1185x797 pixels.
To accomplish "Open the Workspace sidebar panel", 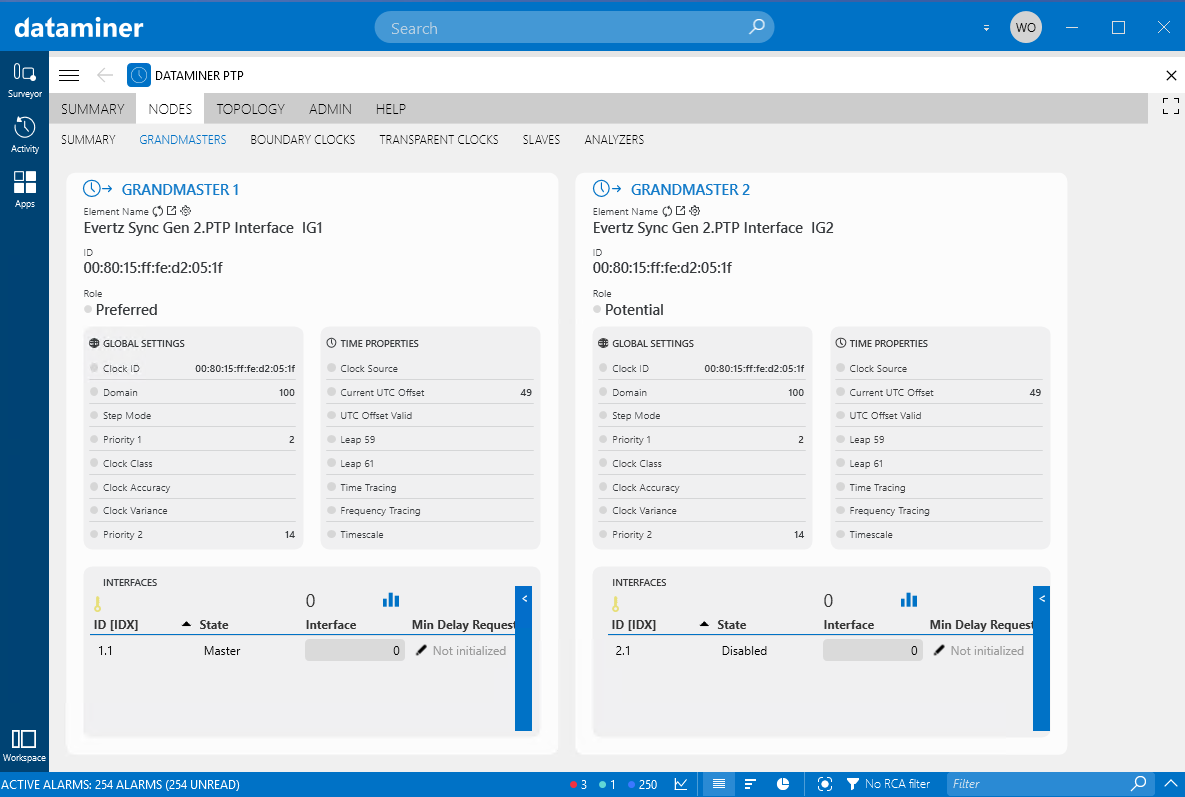I will click(24, 746).
